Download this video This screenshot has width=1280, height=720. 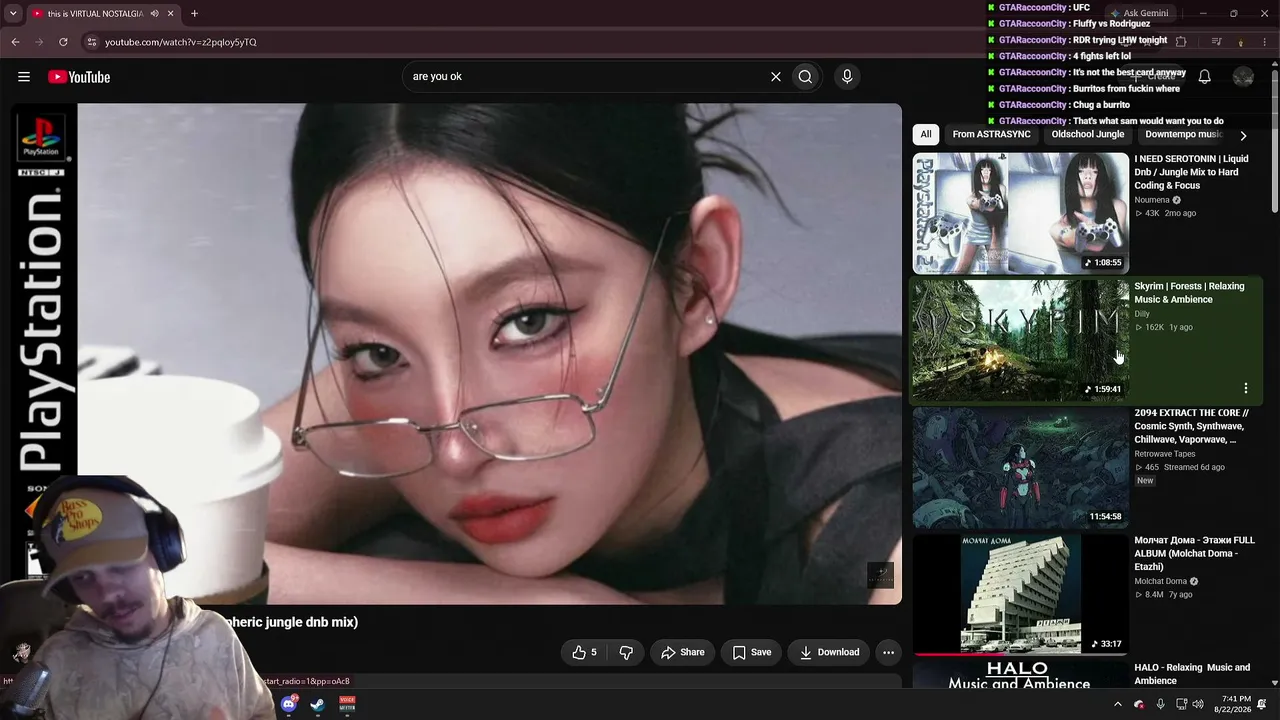pyautogui.click(x=829, y=652)
